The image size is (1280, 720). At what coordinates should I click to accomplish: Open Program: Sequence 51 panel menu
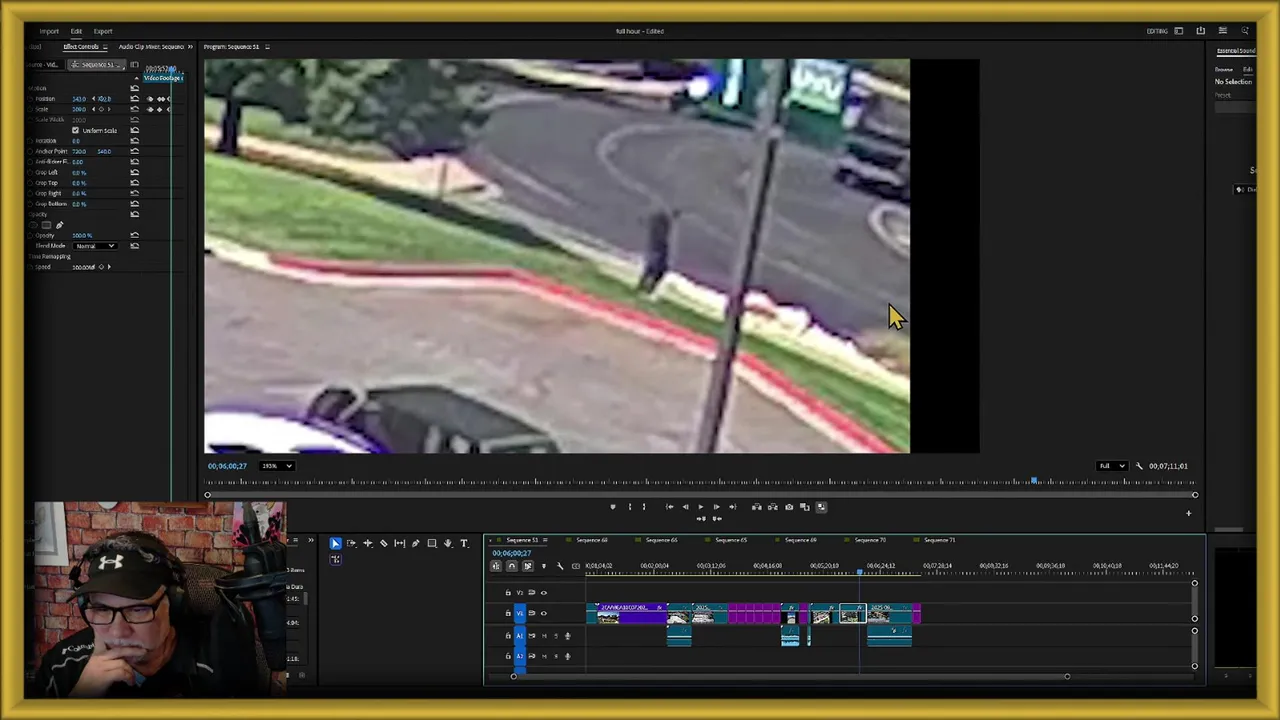tap(267, 47)
